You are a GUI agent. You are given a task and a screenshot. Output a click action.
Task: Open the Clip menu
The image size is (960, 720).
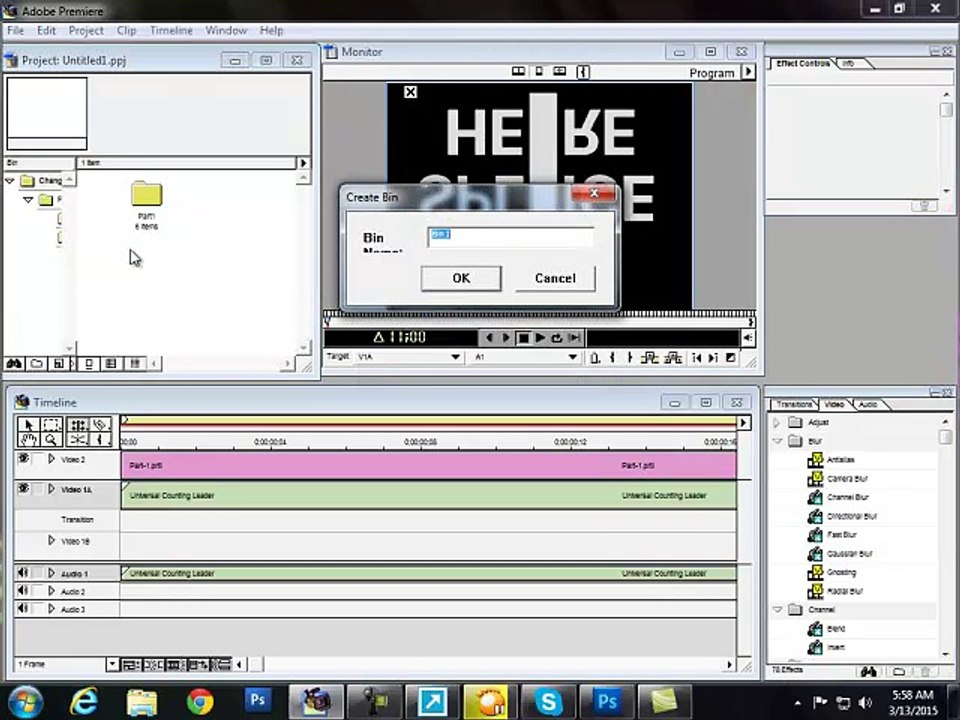click(x=127, y=30)
